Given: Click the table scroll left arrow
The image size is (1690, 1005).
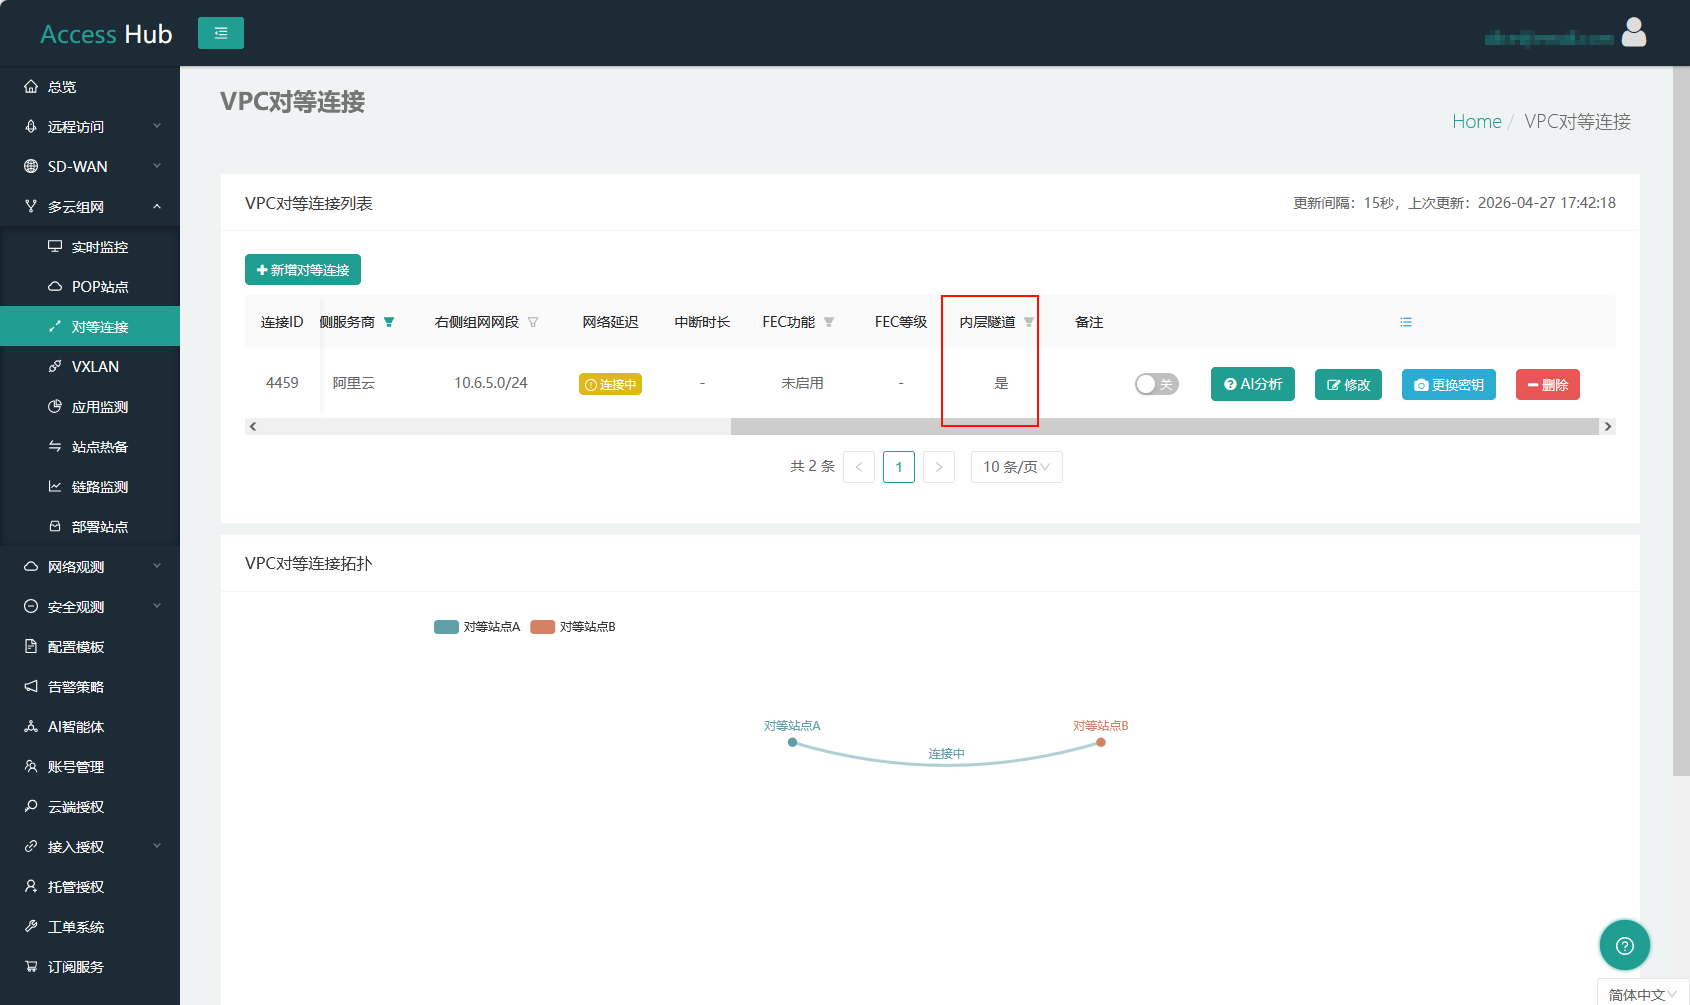Looking at the screenshot, I should coord(253,426).
